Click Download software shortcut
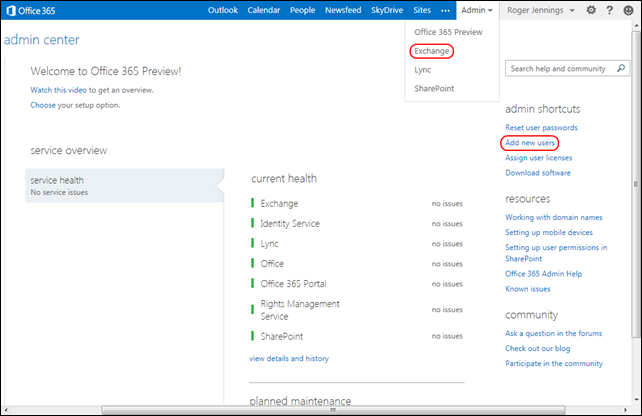The width and height of the screenshot is (642, 416). [x=538, y=173]
